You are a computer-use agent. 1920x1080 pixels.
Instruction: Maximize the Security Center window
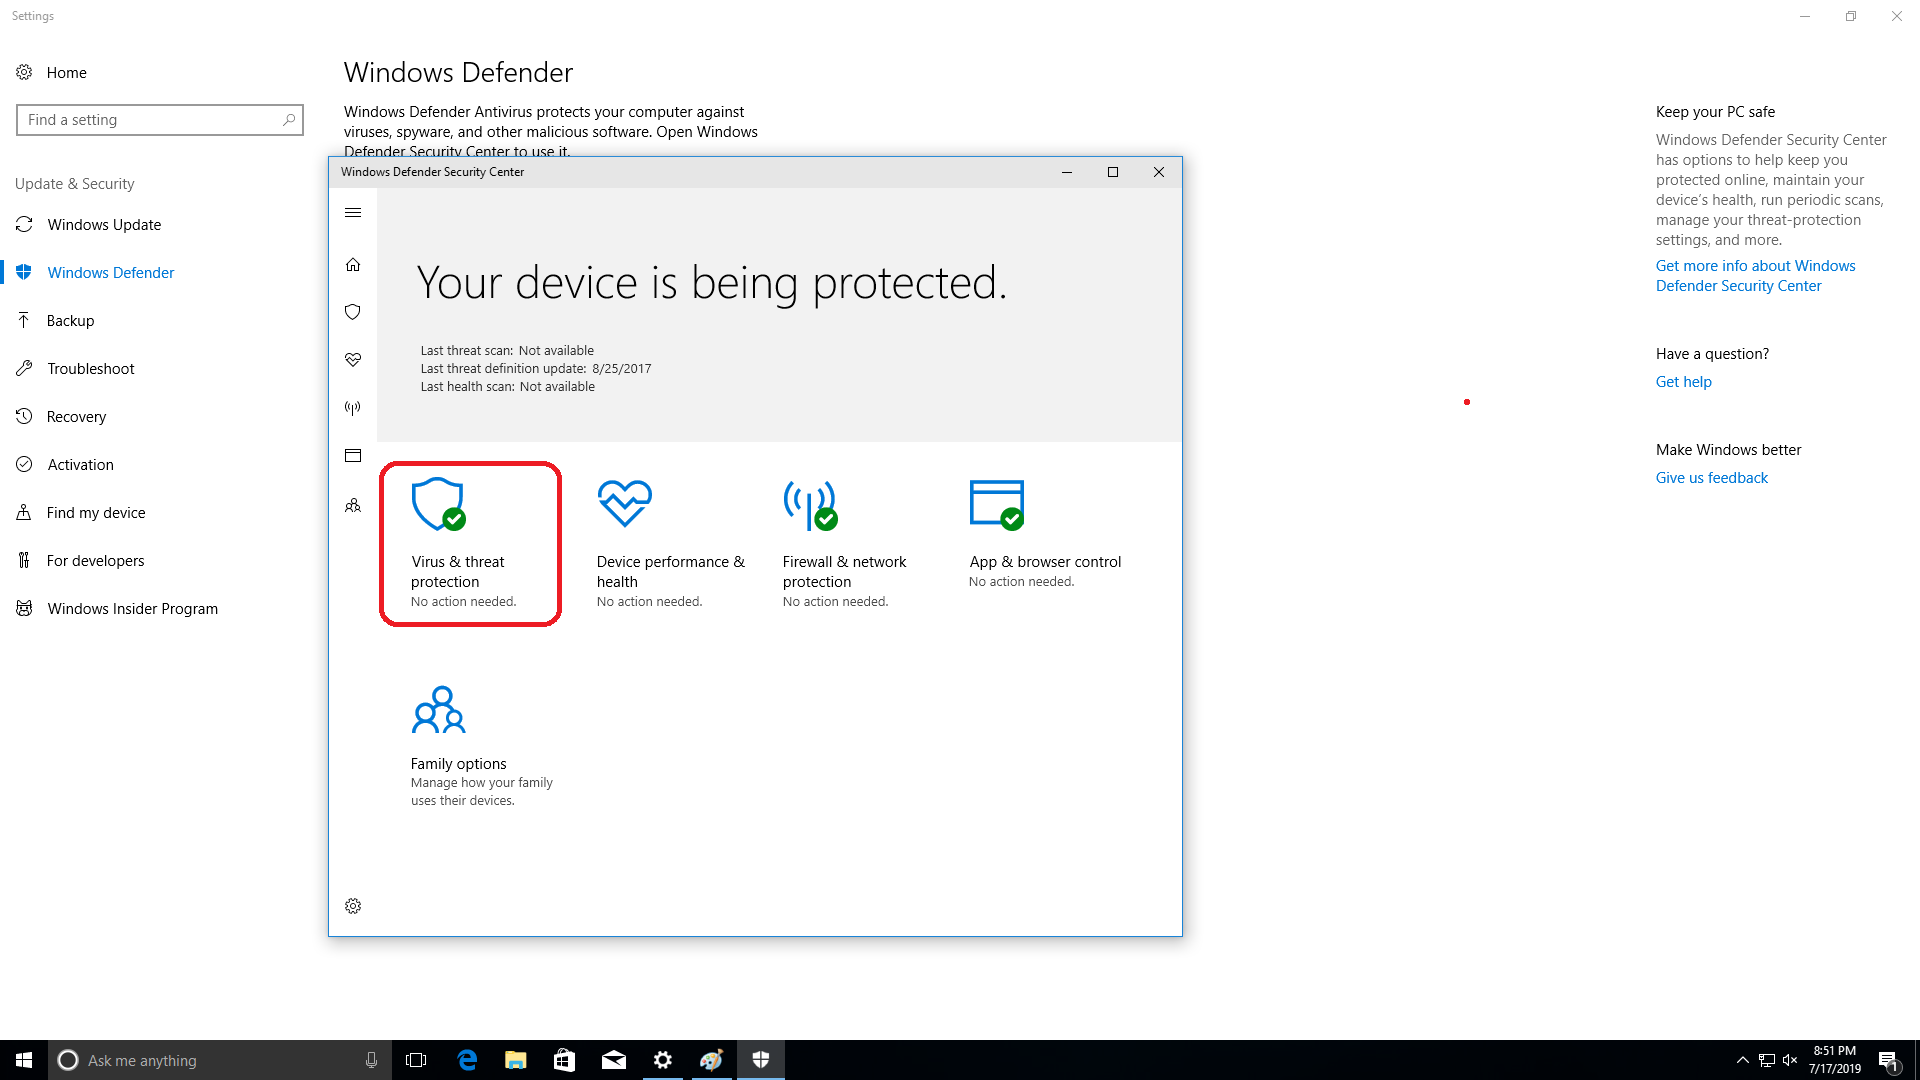point(1113,172)
